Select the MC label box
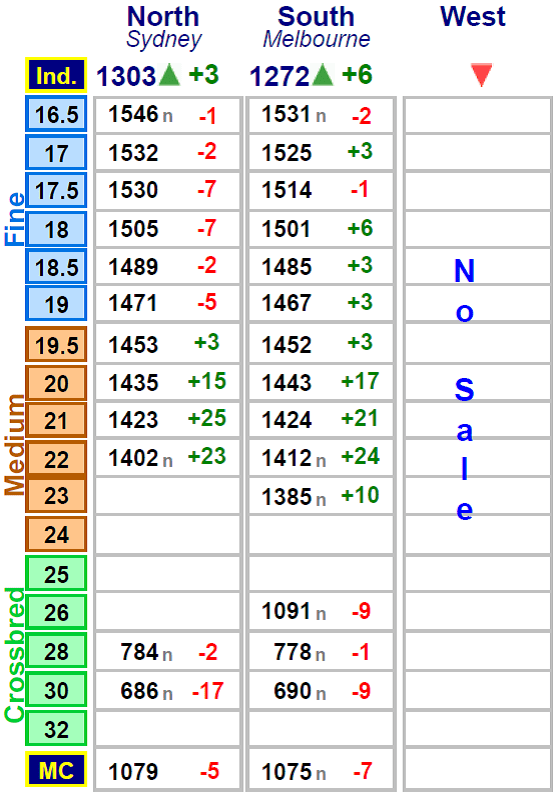The width and height of the screenshot is (560, 794). (x=56, y=770)
